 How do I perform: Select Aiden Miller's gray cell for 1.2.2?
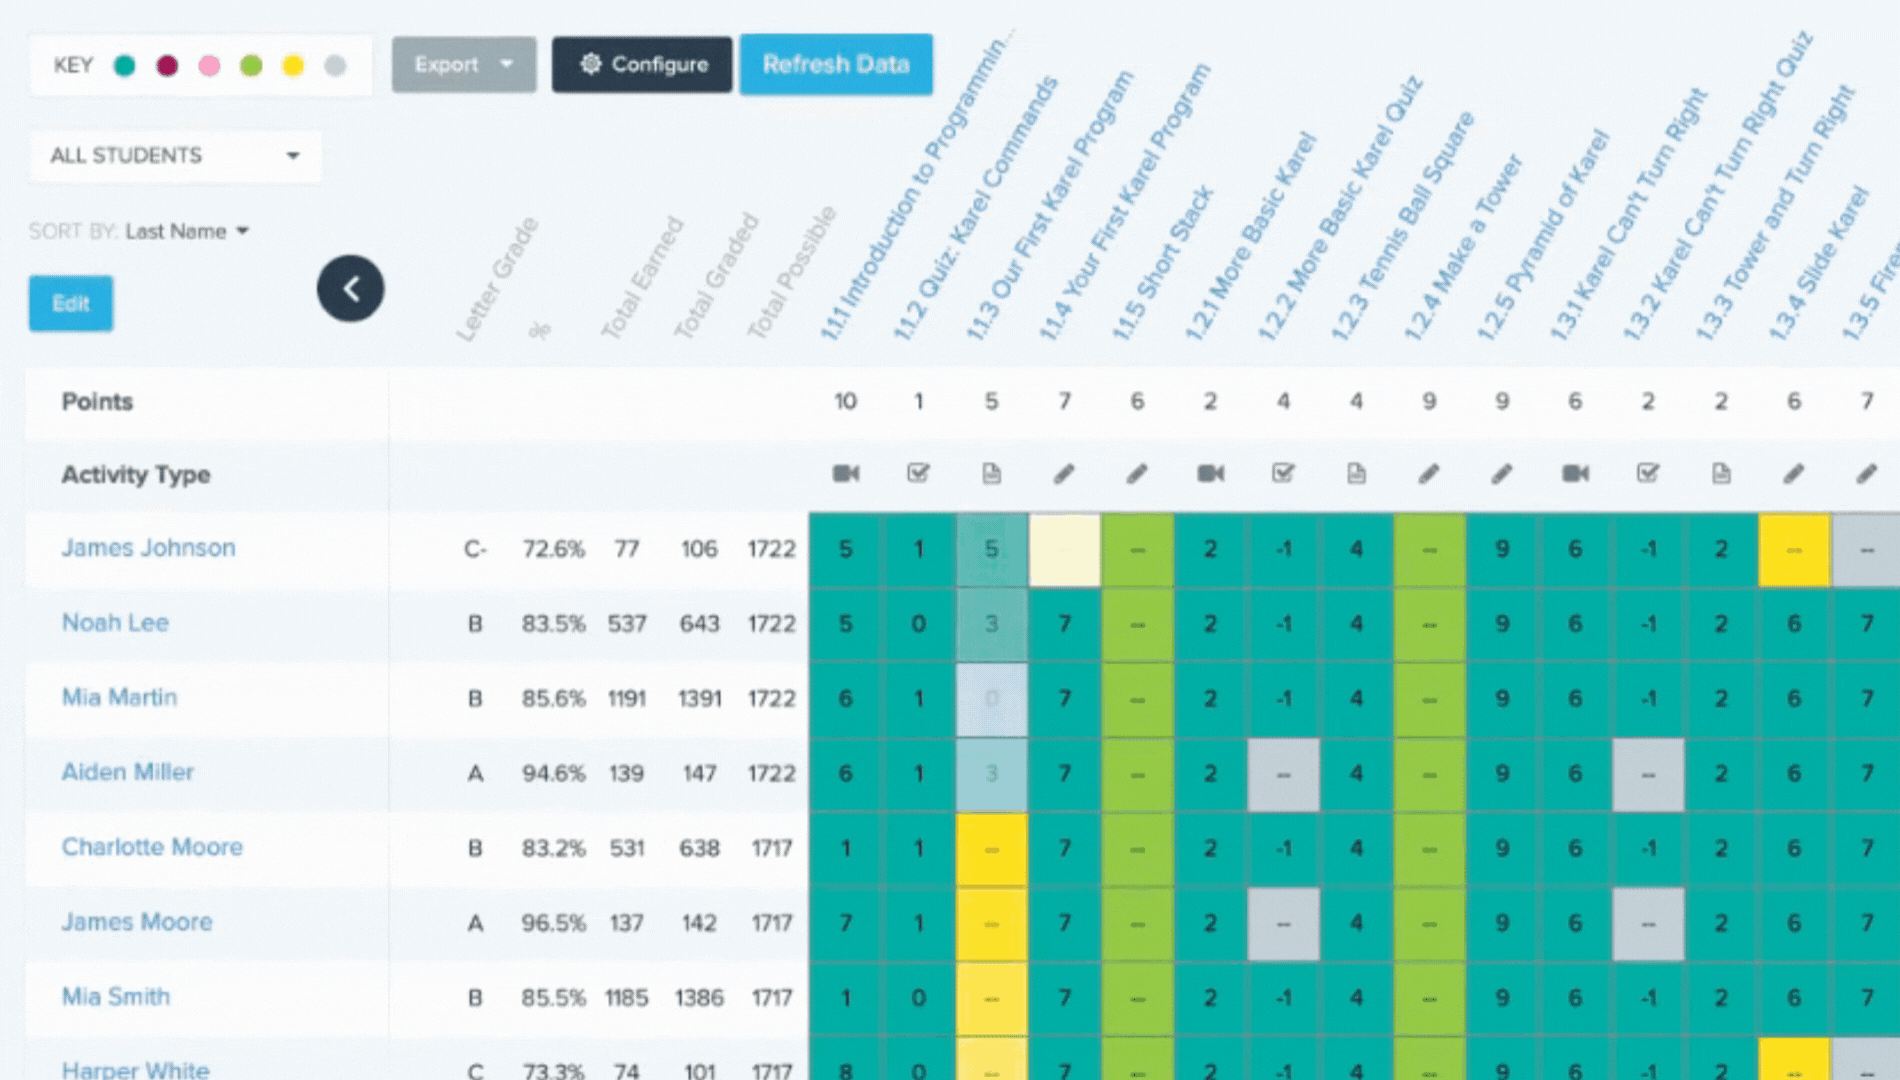click(1283, 774)
